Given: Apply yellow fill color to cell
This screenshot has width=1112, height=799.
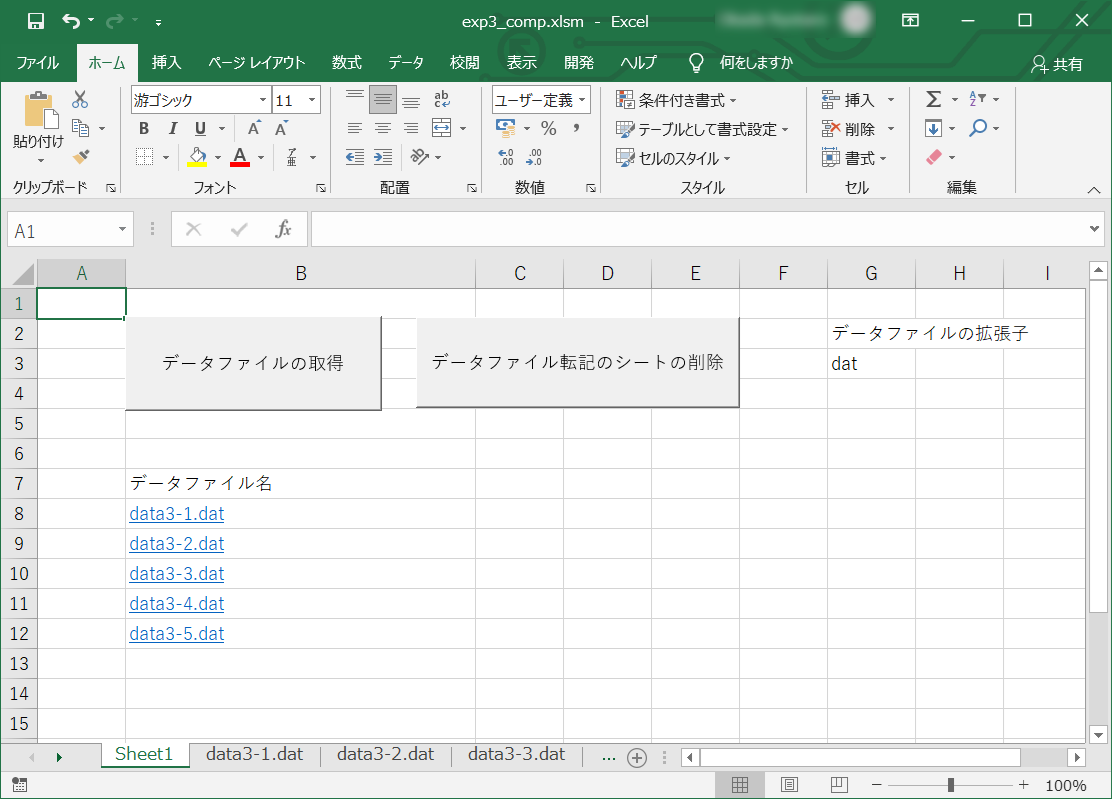Looking at the screenshot, I should (197, 157).
